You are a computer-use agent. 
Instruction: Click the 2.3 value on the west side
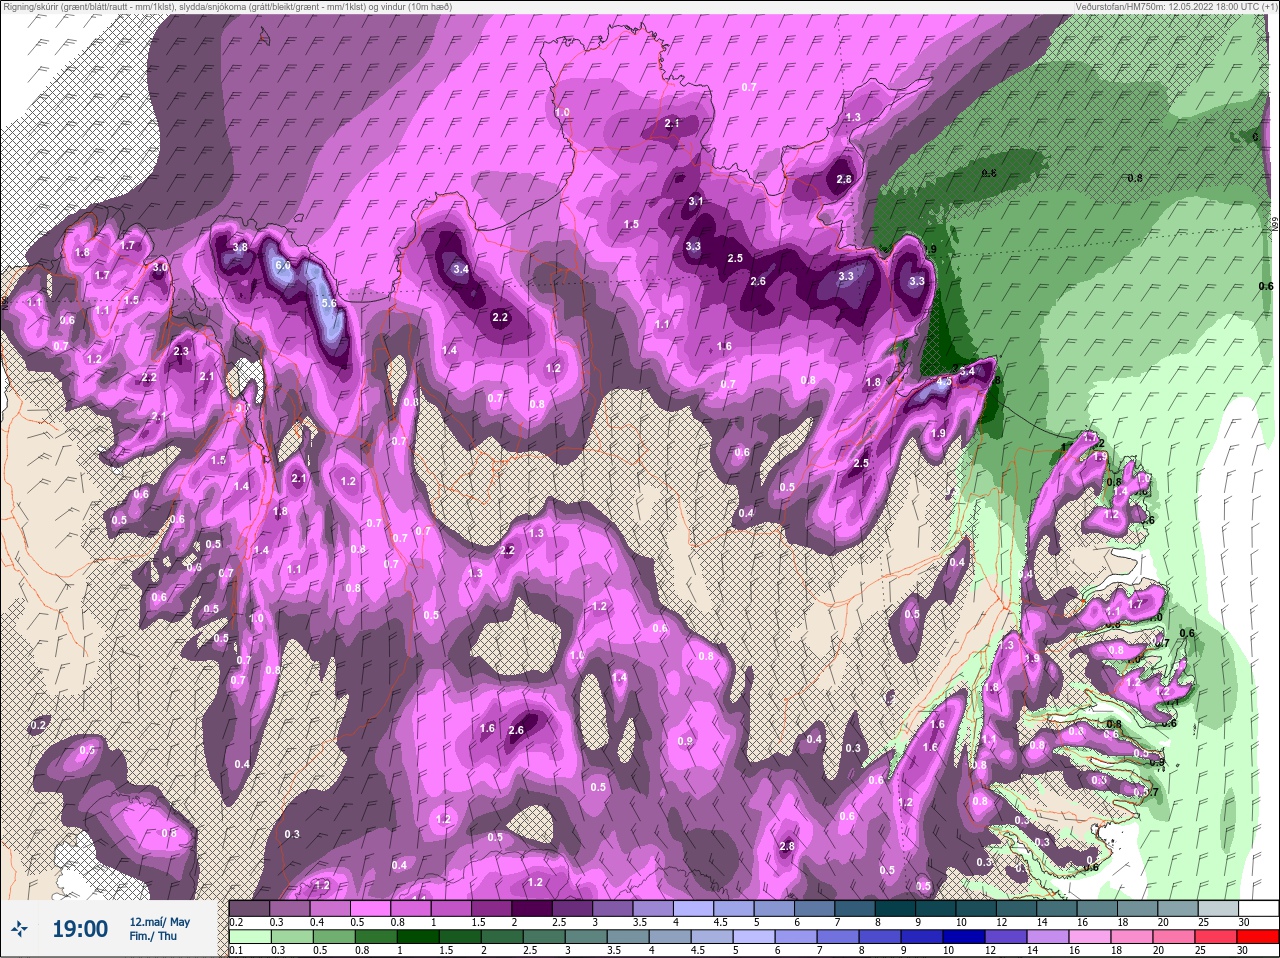[181, 351]
